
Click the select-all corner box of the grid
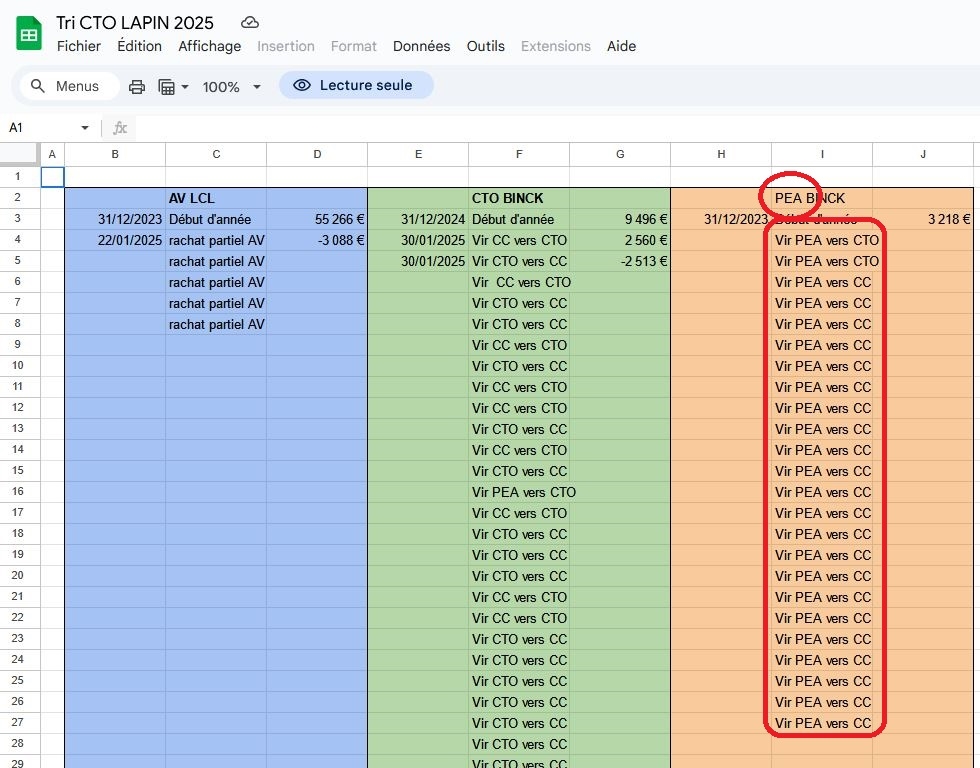[x=20, y=154]
